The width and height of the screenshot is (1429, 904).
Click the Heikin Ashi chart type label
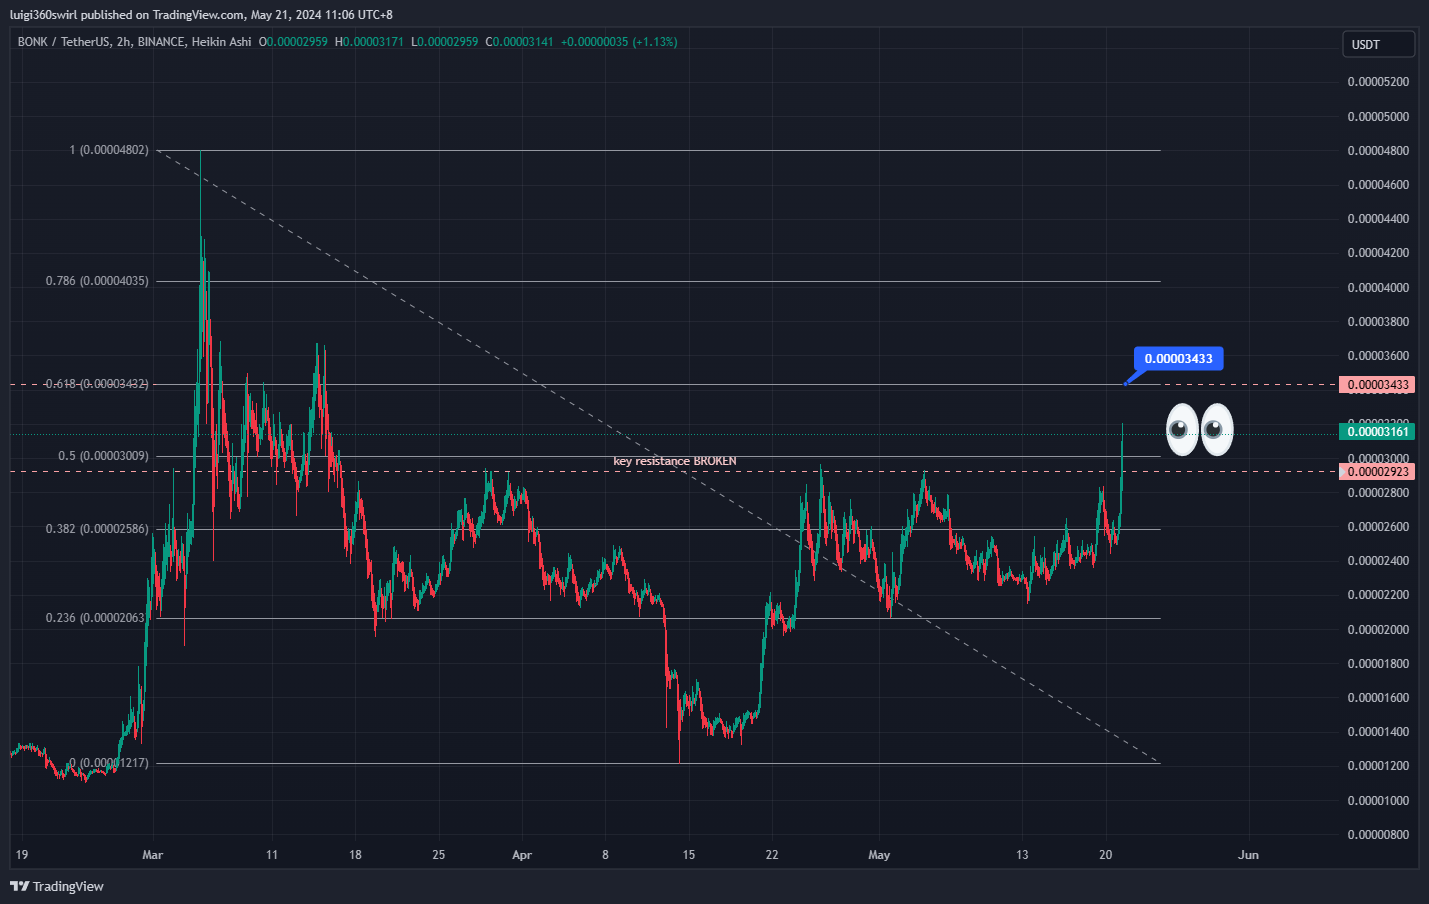[222, 42]
